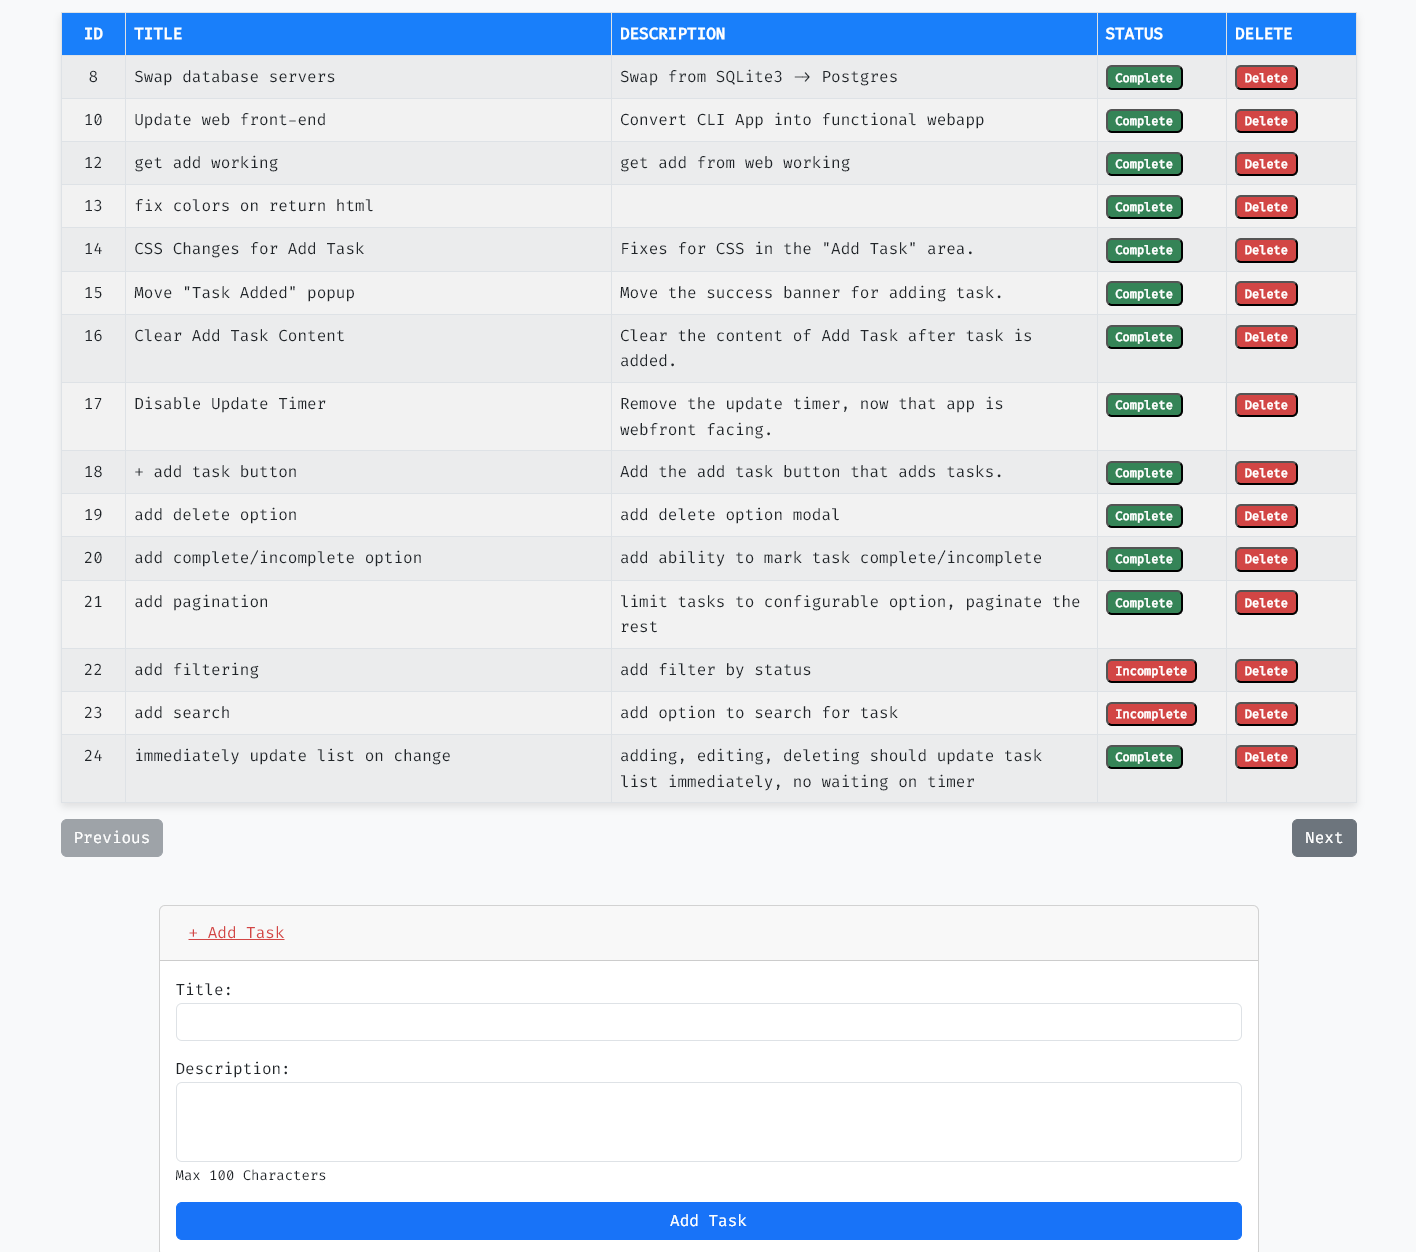This screenshot has height=1252, width=1416.
Task: Click the ID column header
Action: click(93, 34)
